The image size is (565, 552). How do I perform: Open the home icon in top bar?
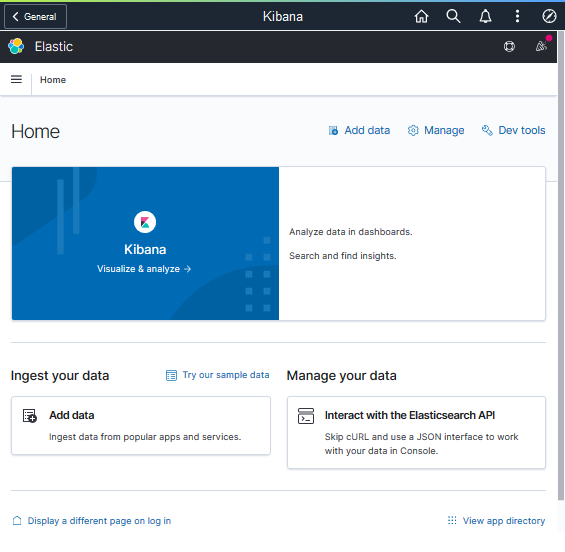(x=421, y=17)
